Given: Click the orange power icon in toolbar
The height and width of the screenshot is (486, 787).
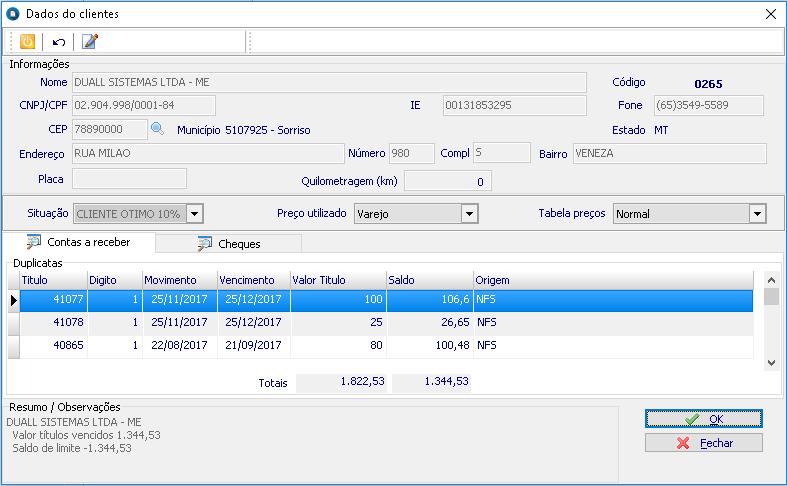Looking at the screenshot, I should click(x=27, y=42).
